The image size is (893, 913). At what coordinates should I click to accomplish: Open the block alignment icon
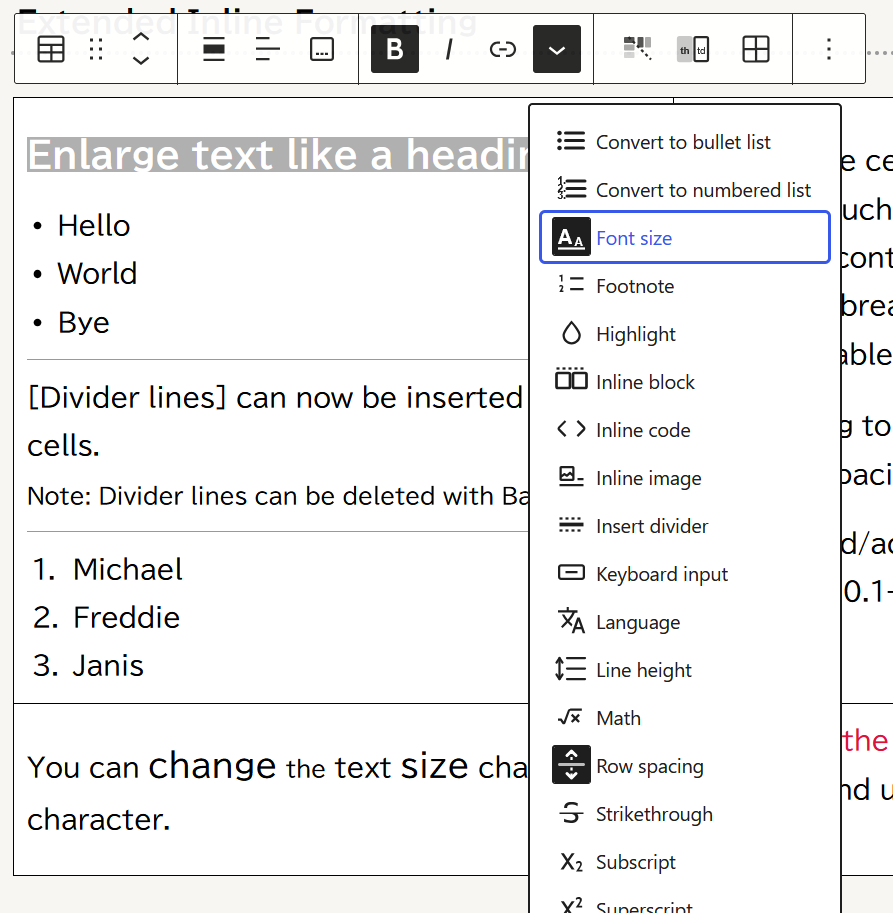coord(214,49)
